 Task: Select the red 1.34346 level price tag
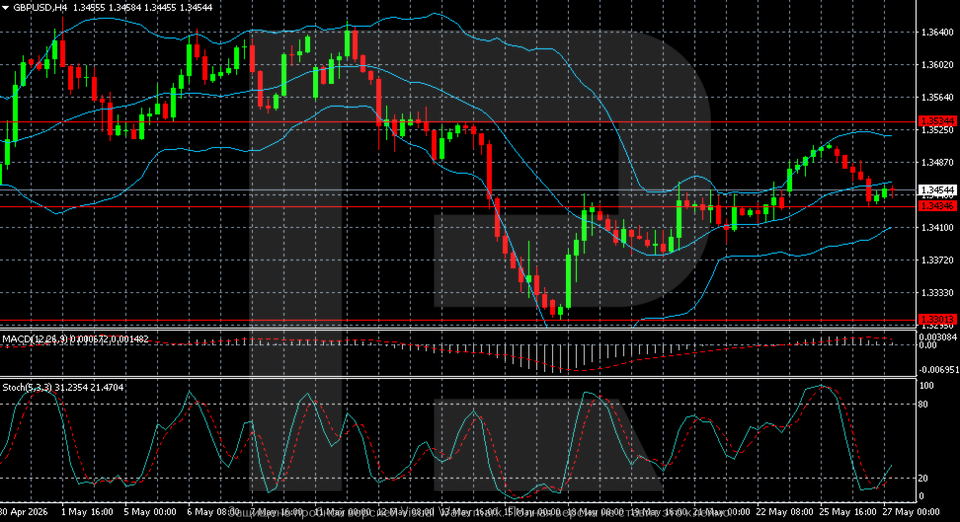(937, 206)
